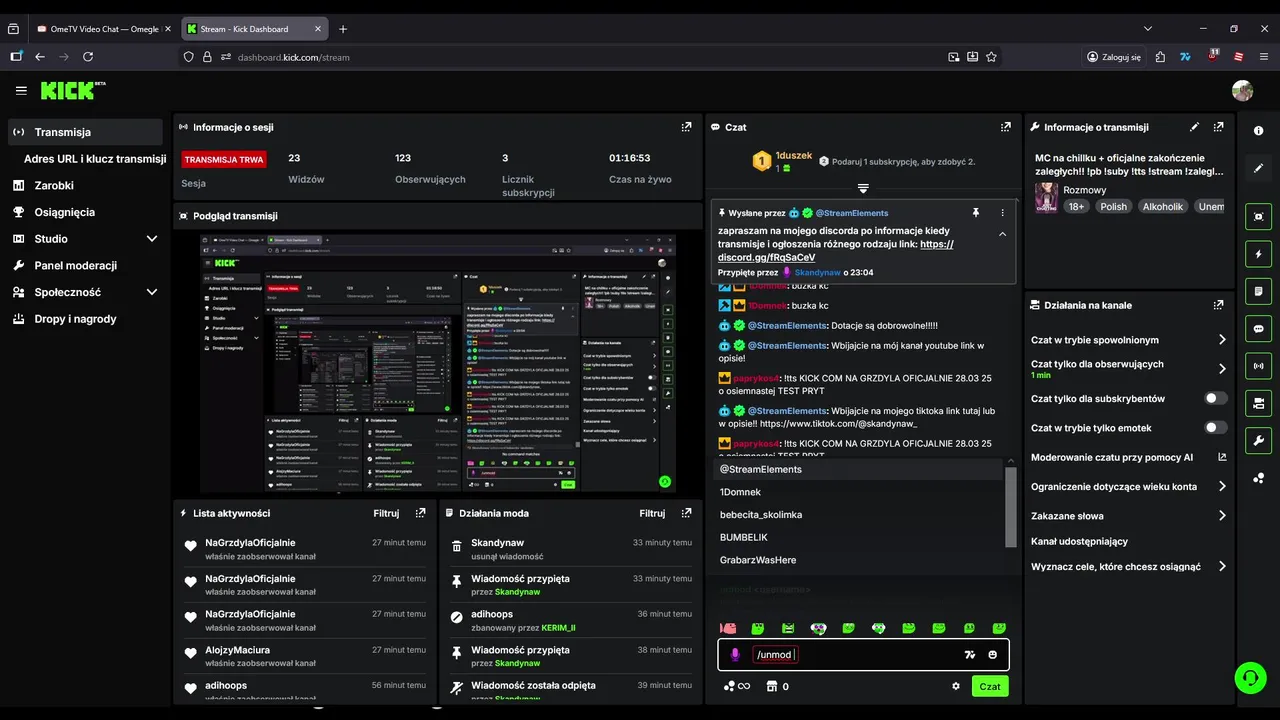
Task: Open the three-dot menu on the pinned message
Action: 1002,213
